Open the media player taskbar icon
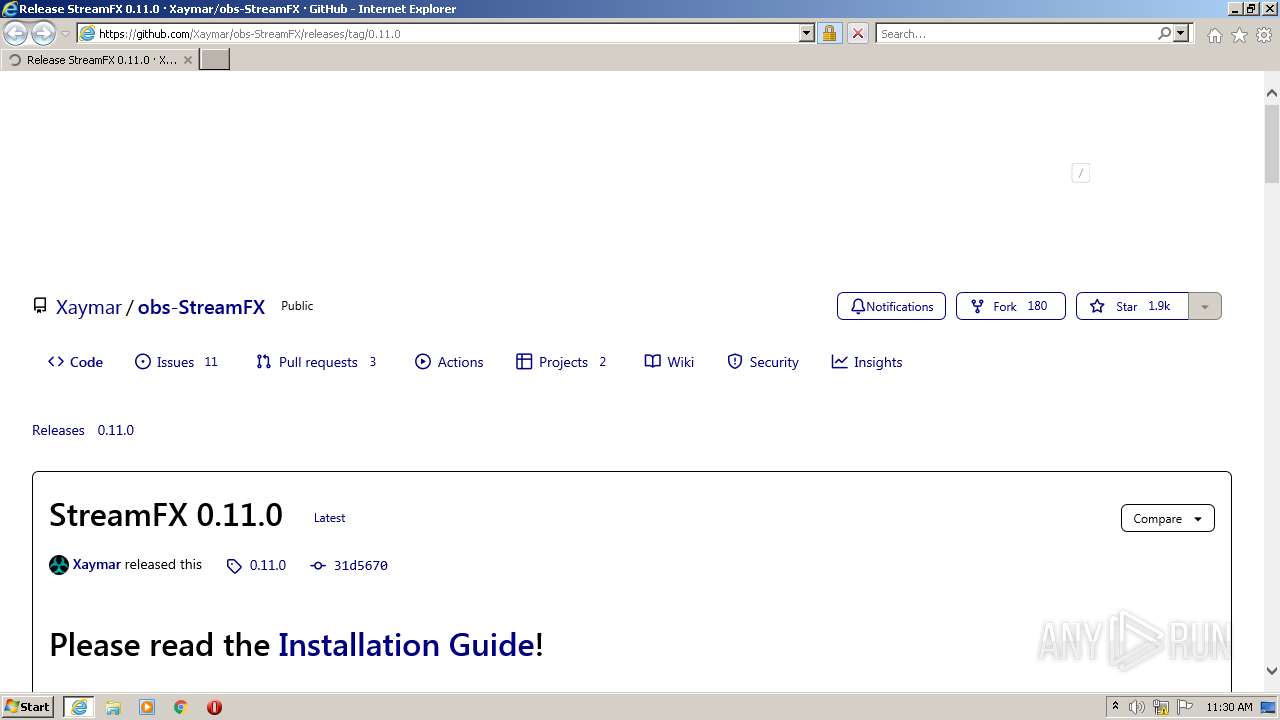 pos(147,707)
